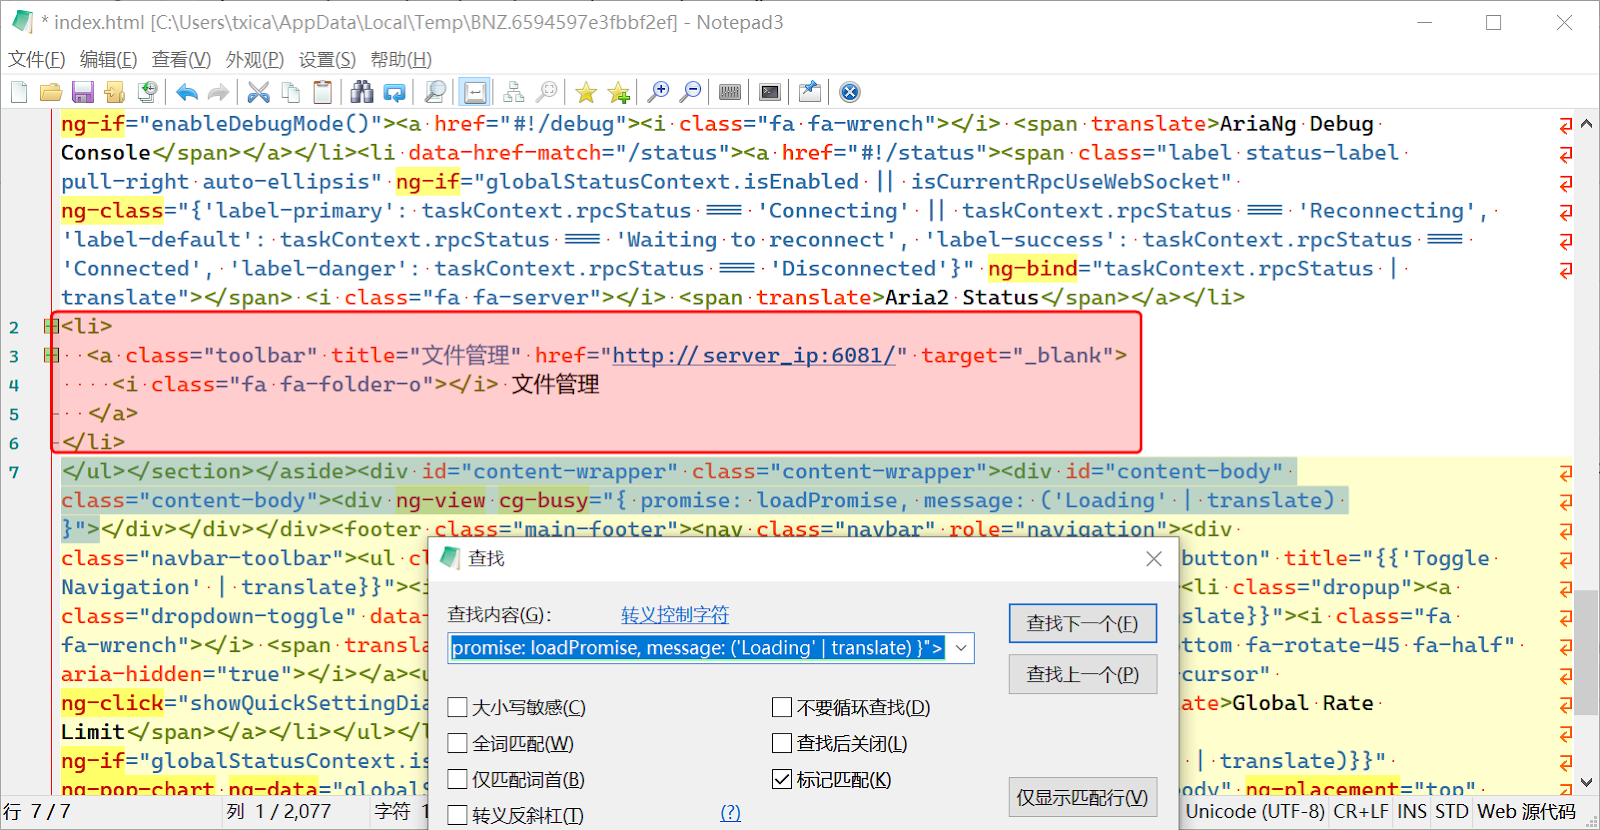Click the STD status bar entry

[x=1452, y=812]
